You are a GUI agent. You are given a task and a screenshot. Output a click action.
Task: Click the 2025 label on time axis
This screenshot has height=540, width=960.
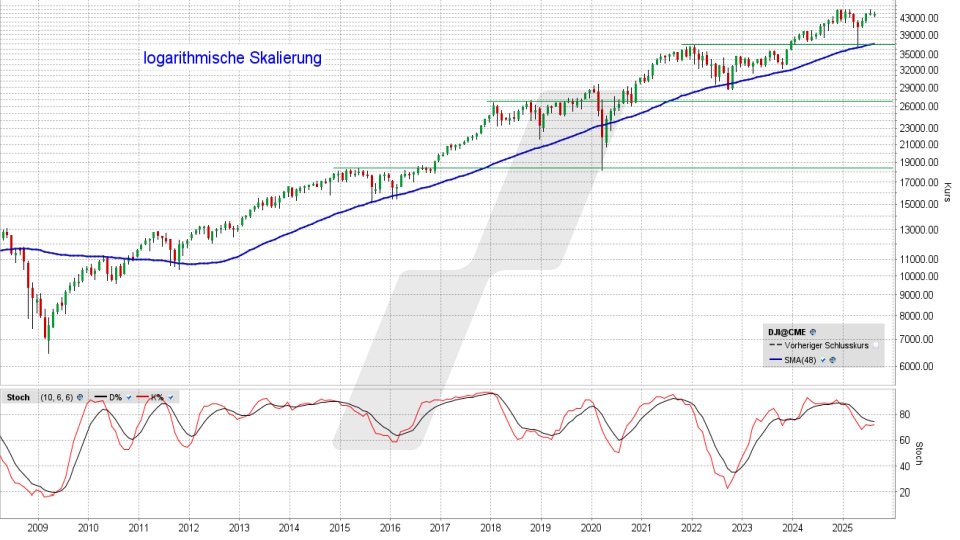[842, 528]
